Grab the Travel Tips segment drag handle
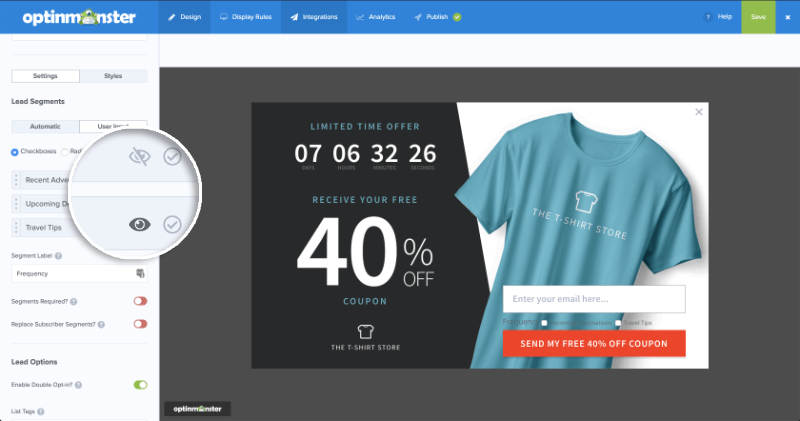The width and height of the screenshot is (800, 421). click(16, 228)
